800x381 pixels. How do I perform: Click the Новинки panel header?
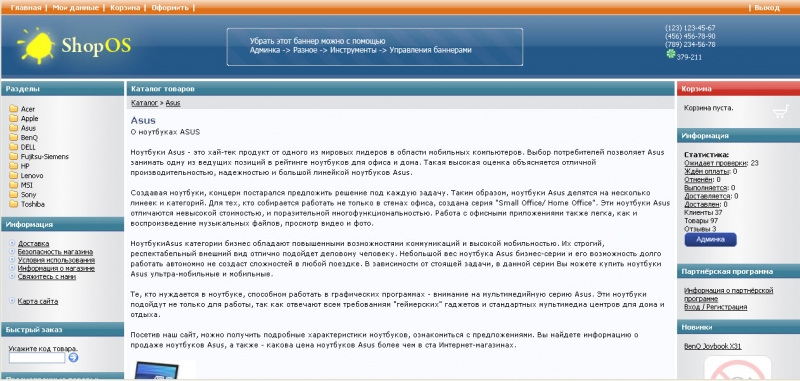pos(738,327)
